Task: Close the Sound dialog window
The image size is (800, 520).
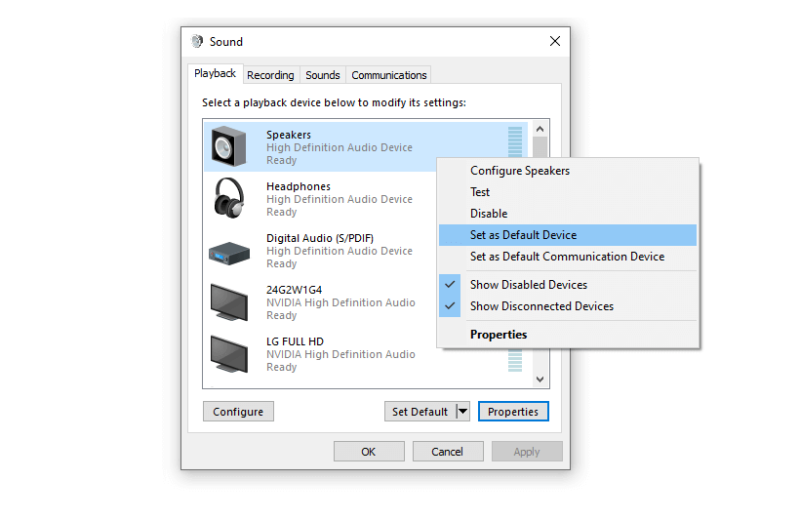Action: (555, 41)
